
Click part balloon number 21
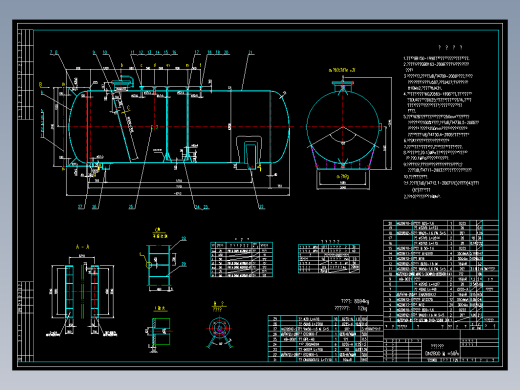pyautogui.click(x=251, y=52)
